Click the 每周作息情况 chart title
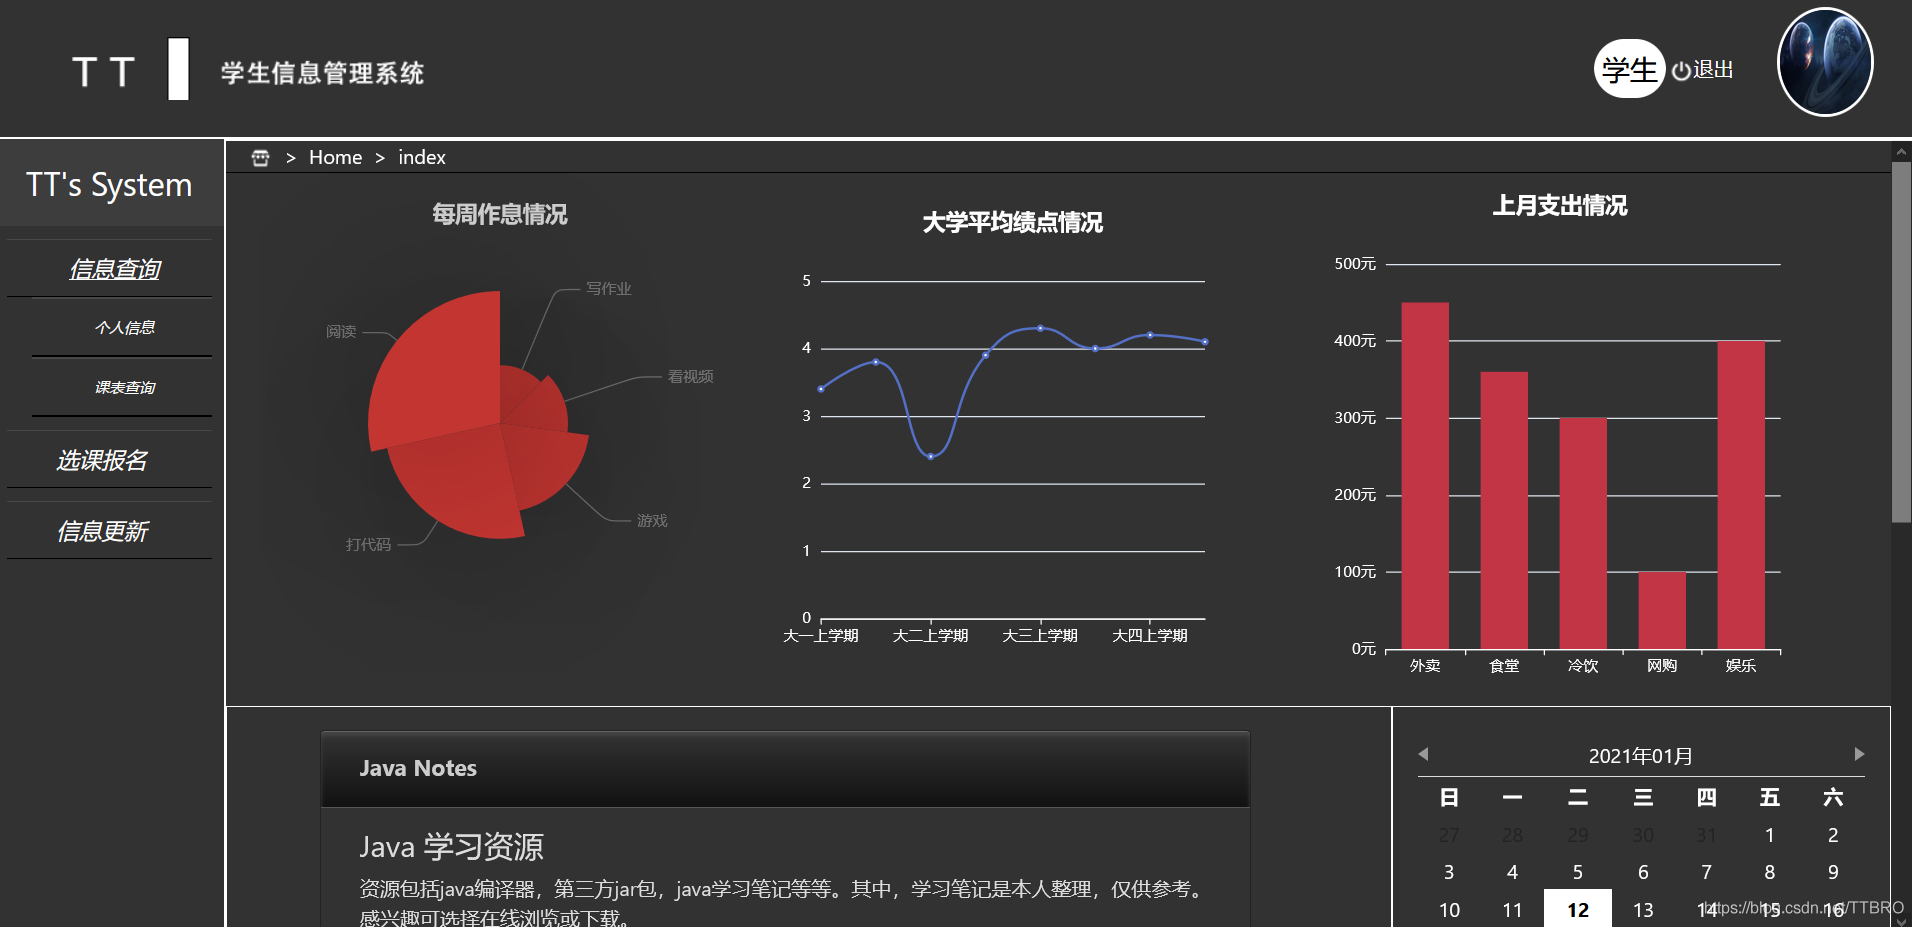This screenshot has width=1914, height=927. (500, 215)
